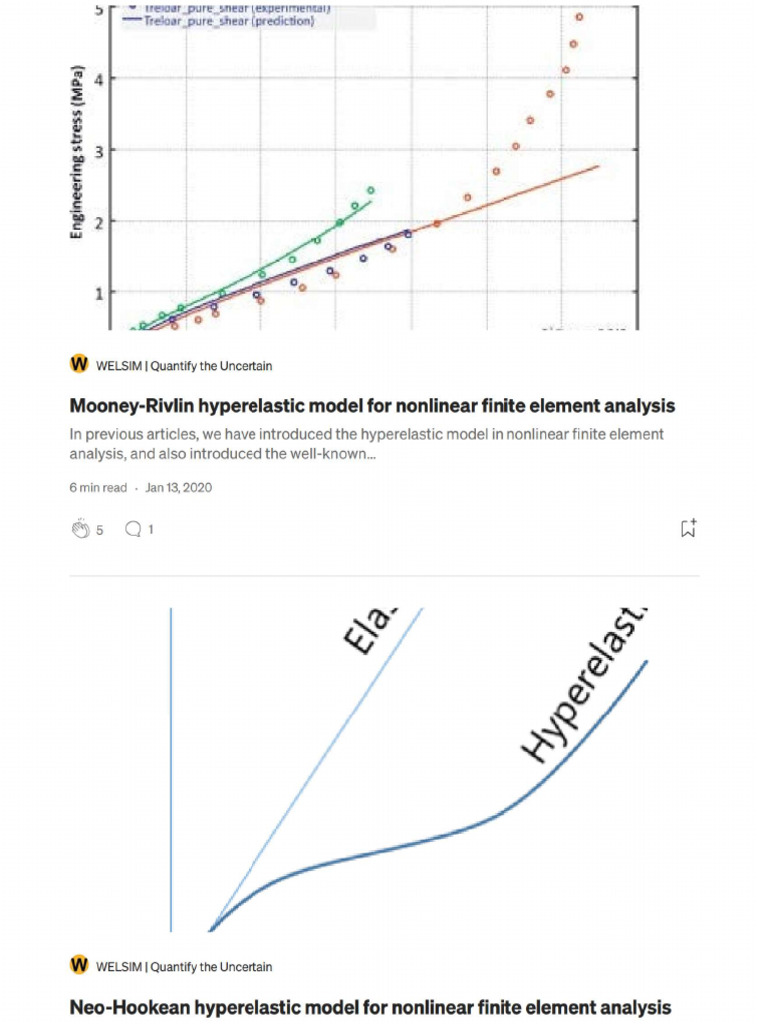Viewport: 768px width, 1024px height.
Task: Click the "6 min read" label
Action: (98, 488)
